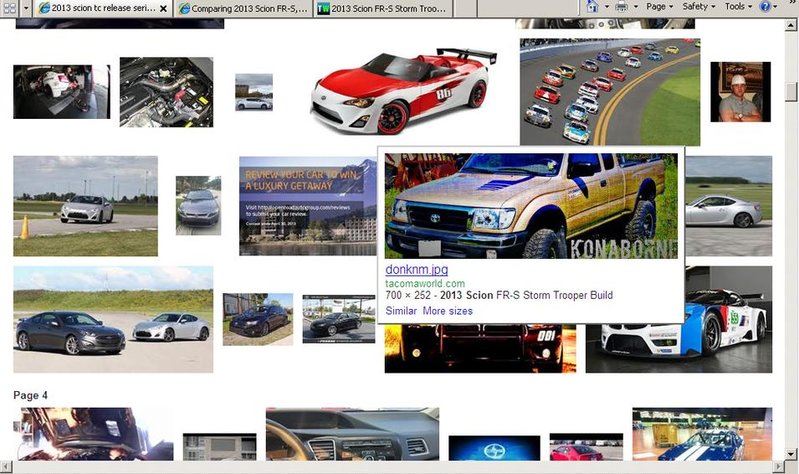Click the Print icon
This screenshot has height=474, width=799.
click(621, 7)
